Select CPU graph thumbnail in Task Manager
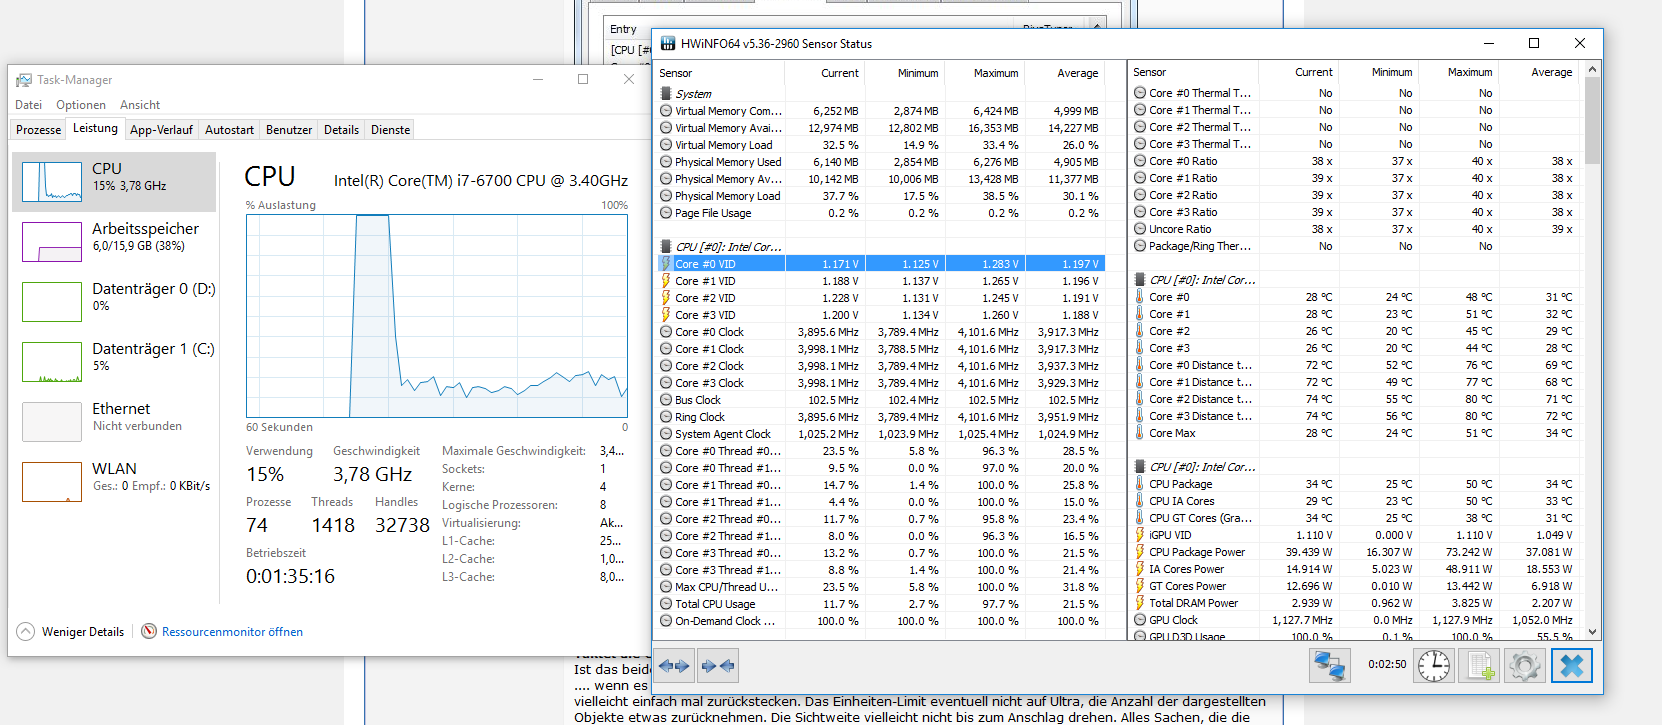 tap(52, 182)
